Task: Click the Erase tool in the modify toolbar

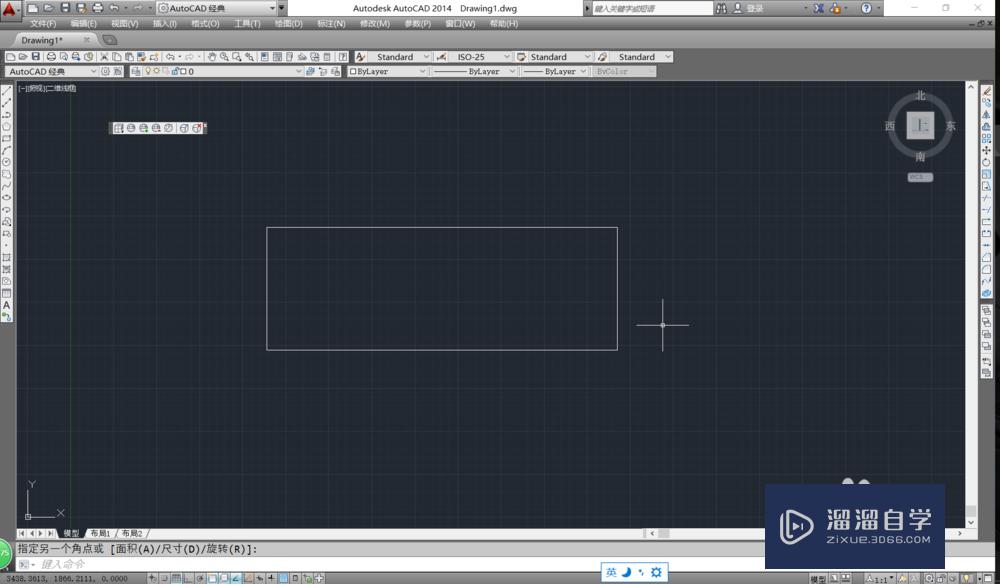Action: pyautogui.click(x=987, y=91)
